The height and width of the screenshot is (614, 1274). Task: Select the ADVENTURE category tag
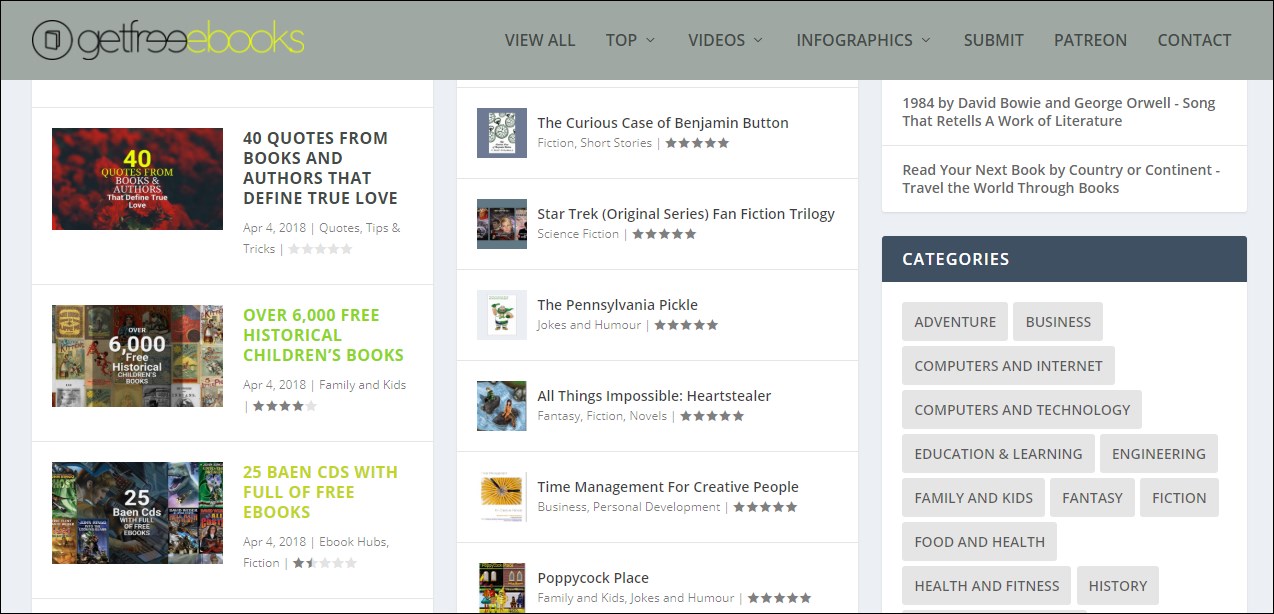pos(954,322)
